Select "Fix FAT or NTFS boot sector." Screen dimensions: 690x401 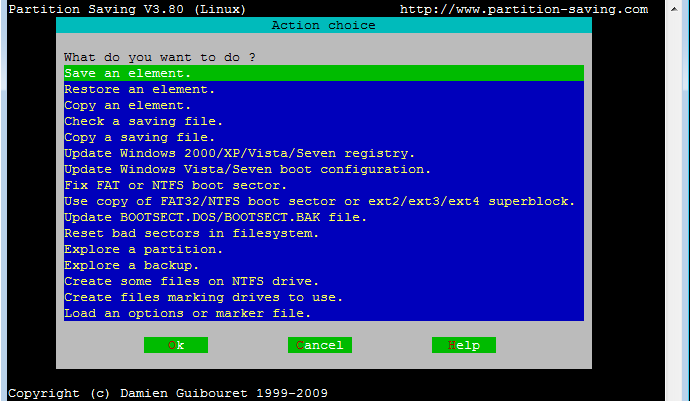coord(324,185)
